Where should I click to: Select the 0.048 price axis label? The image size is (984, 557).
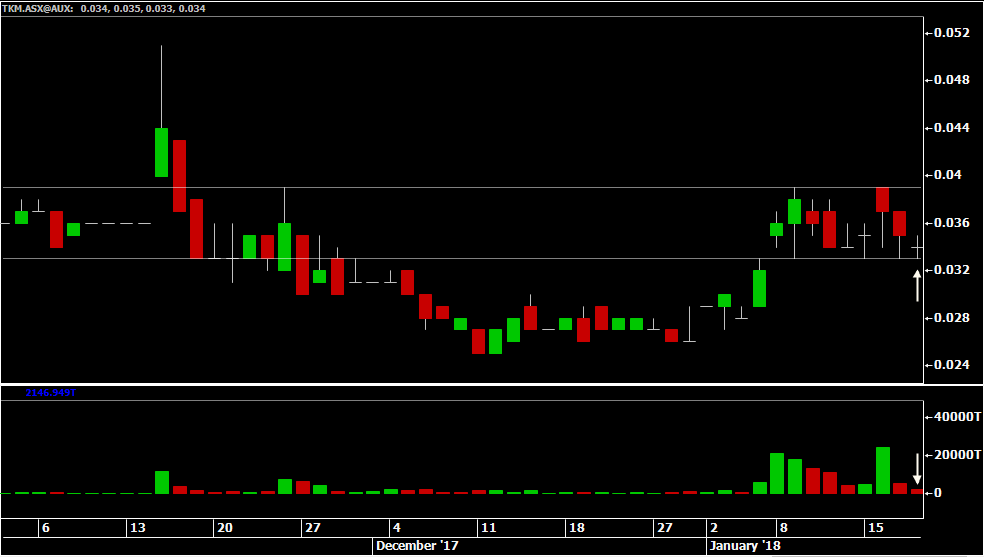click(x=951, y=80)
